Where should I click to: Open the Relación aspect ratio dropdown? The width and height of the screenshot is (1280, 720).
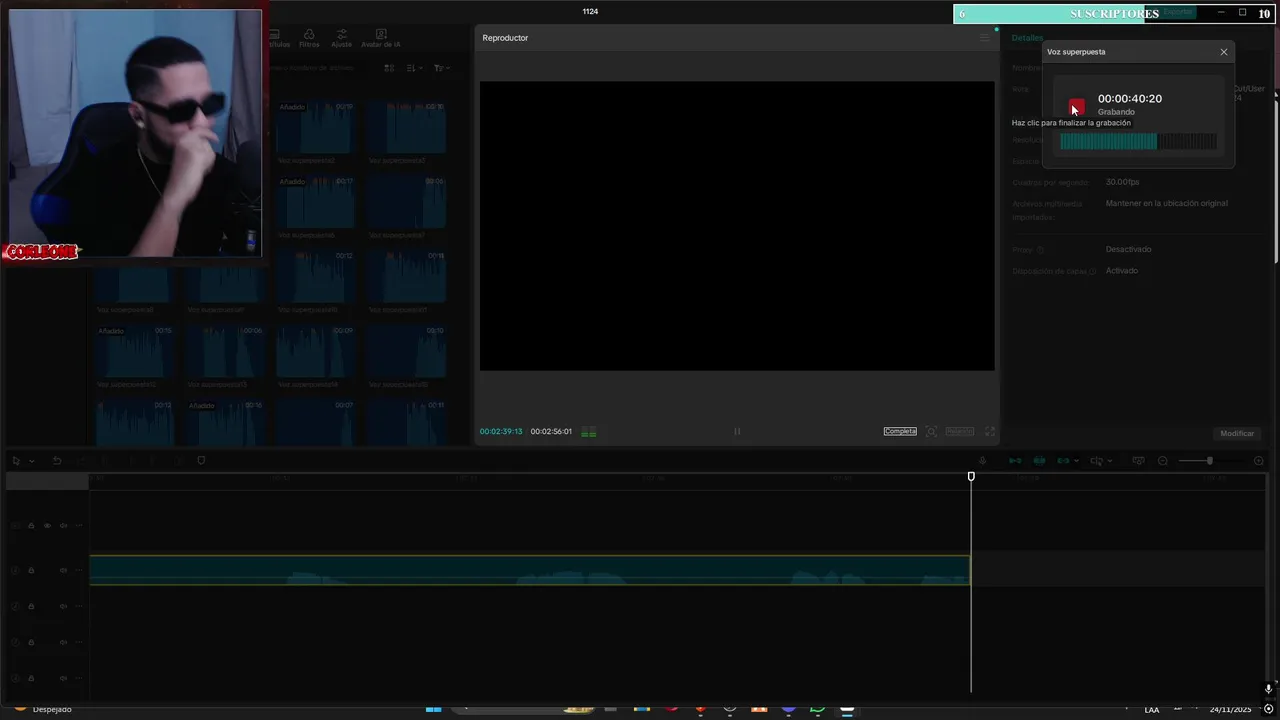click(959, 432)
